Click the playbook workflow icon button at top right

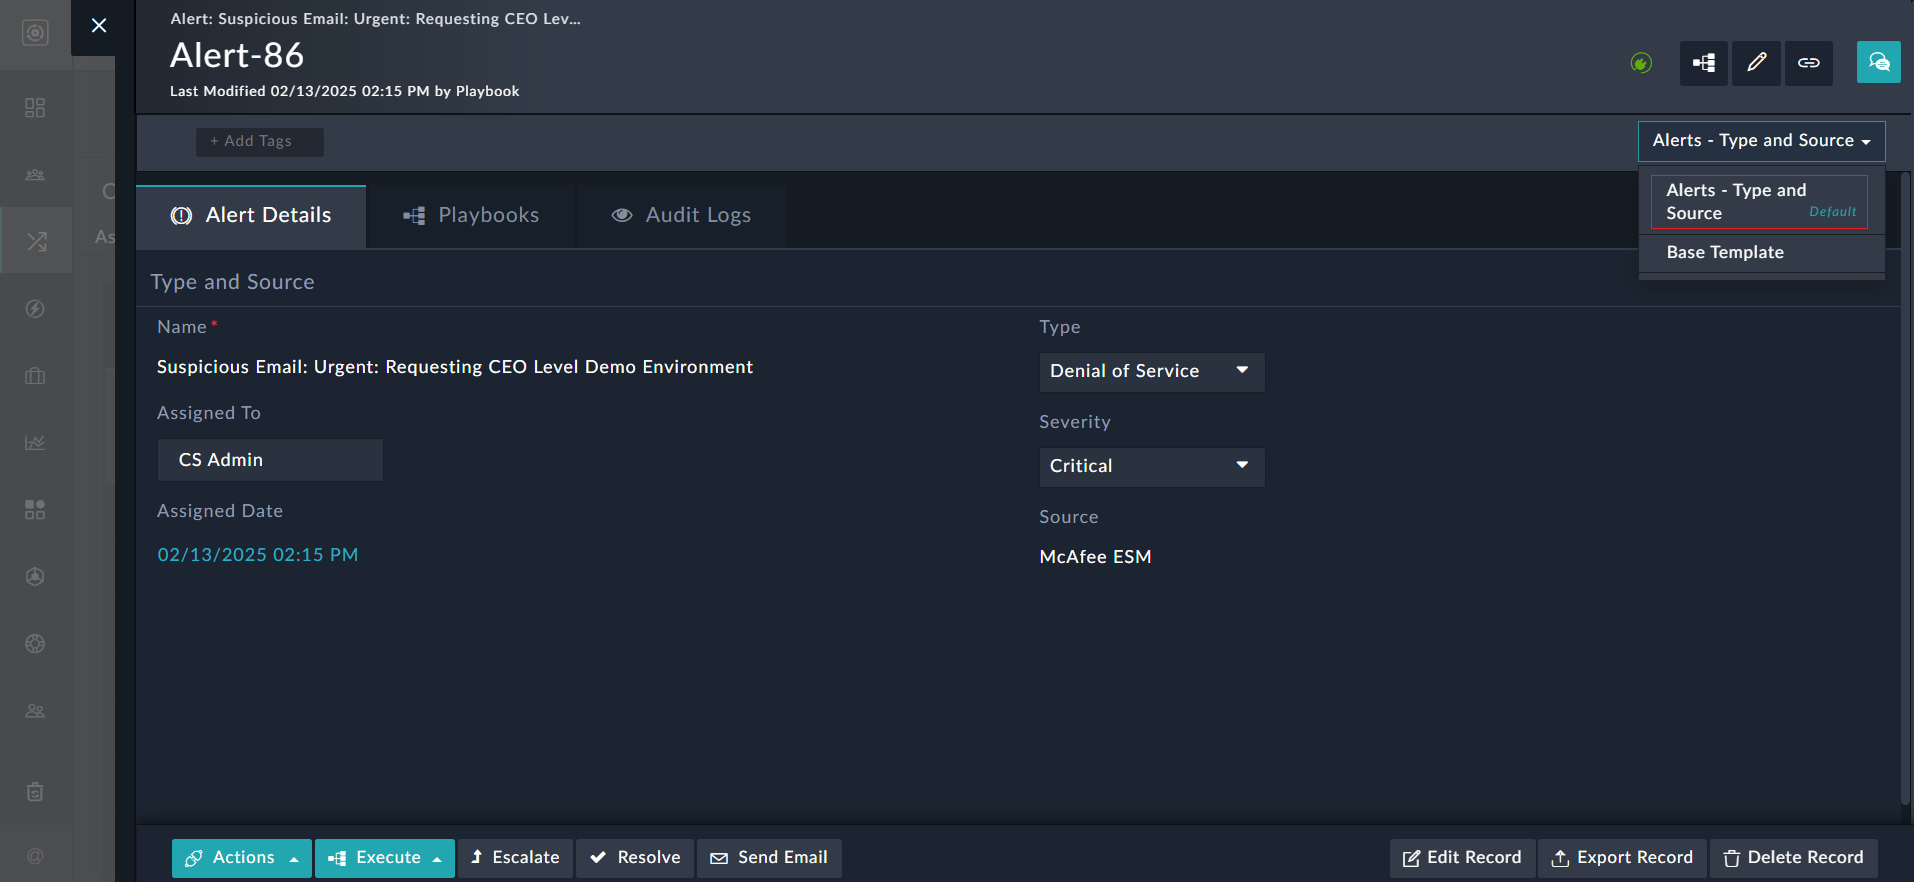(x=1704, y=63)
